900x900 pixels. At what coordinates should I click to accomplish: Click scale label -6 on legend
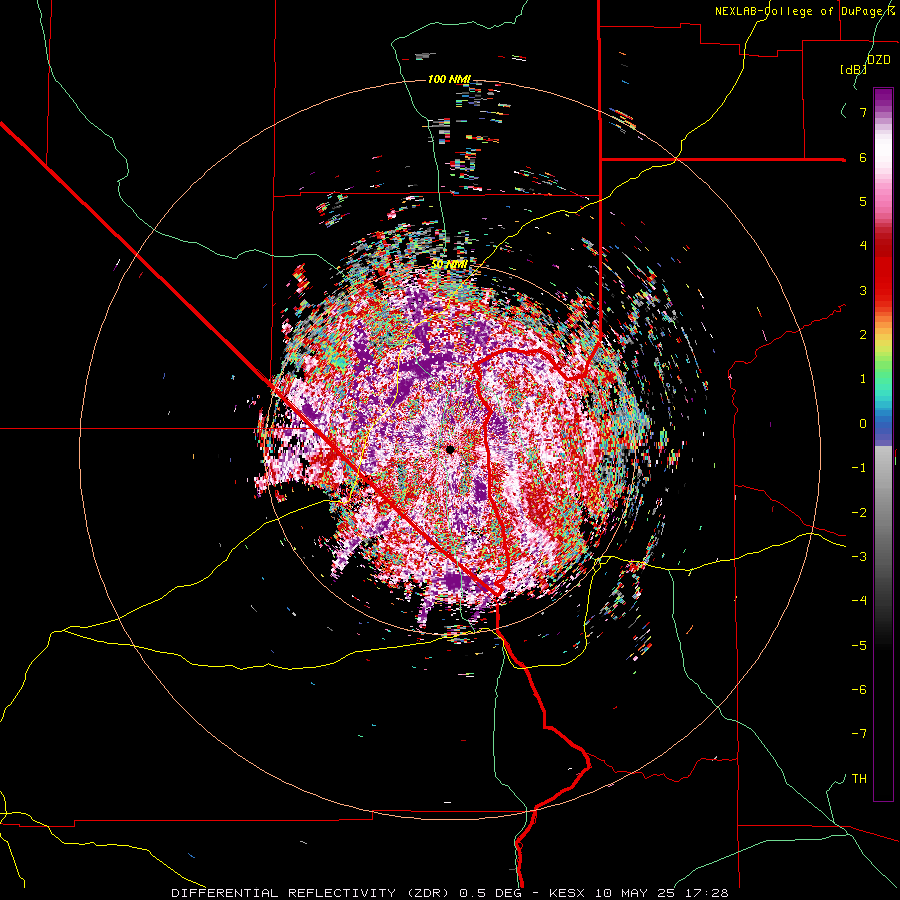[859, 690]
